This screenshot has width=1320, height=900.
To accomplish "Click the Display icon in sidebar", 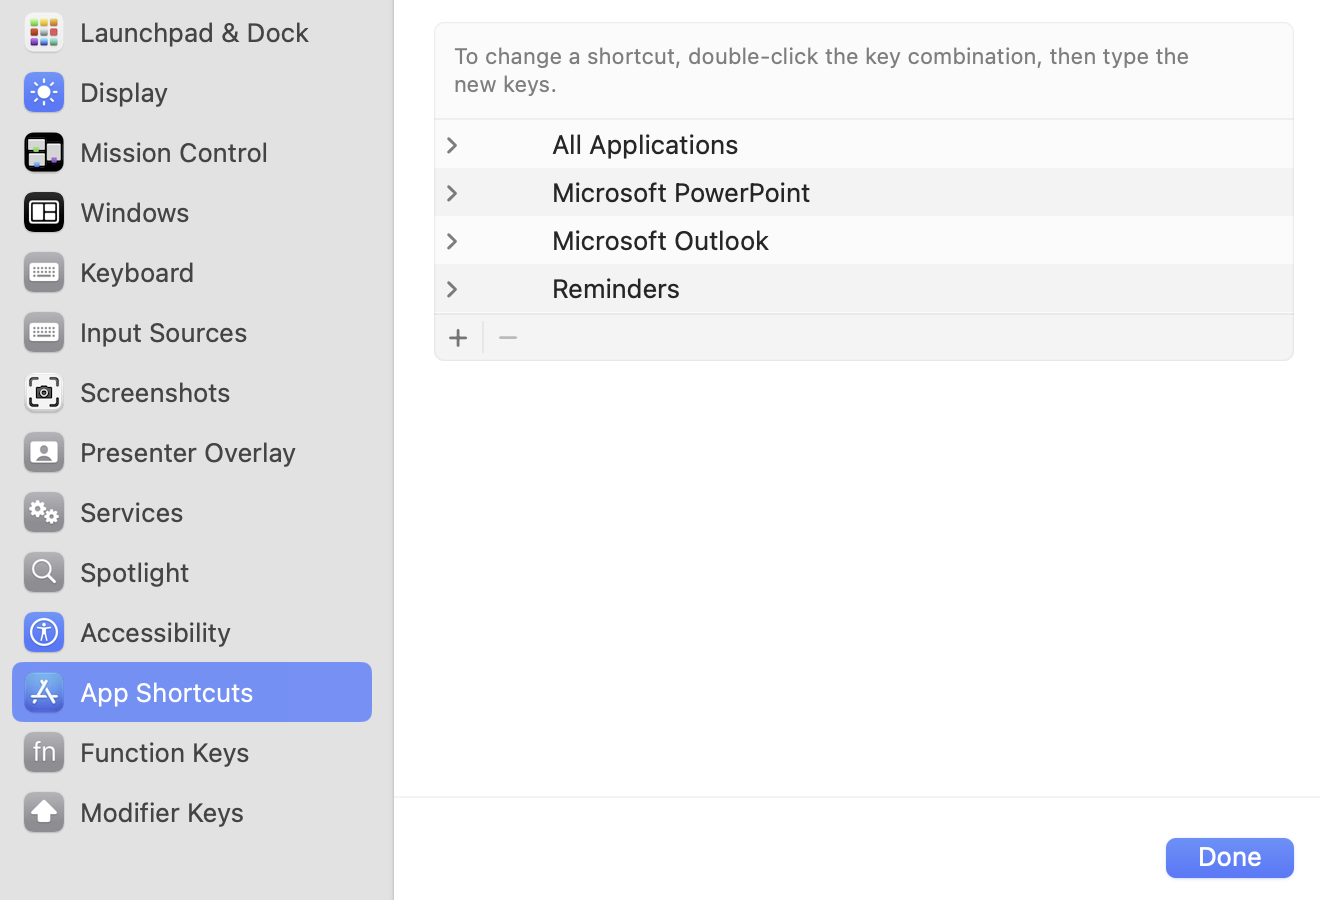I will (43, 92).
